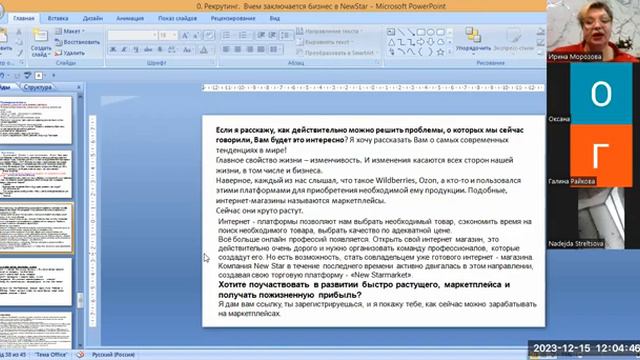640x360 pixels.
Task: Select the Text Box shape in gallery
Action: coord(391,32)
